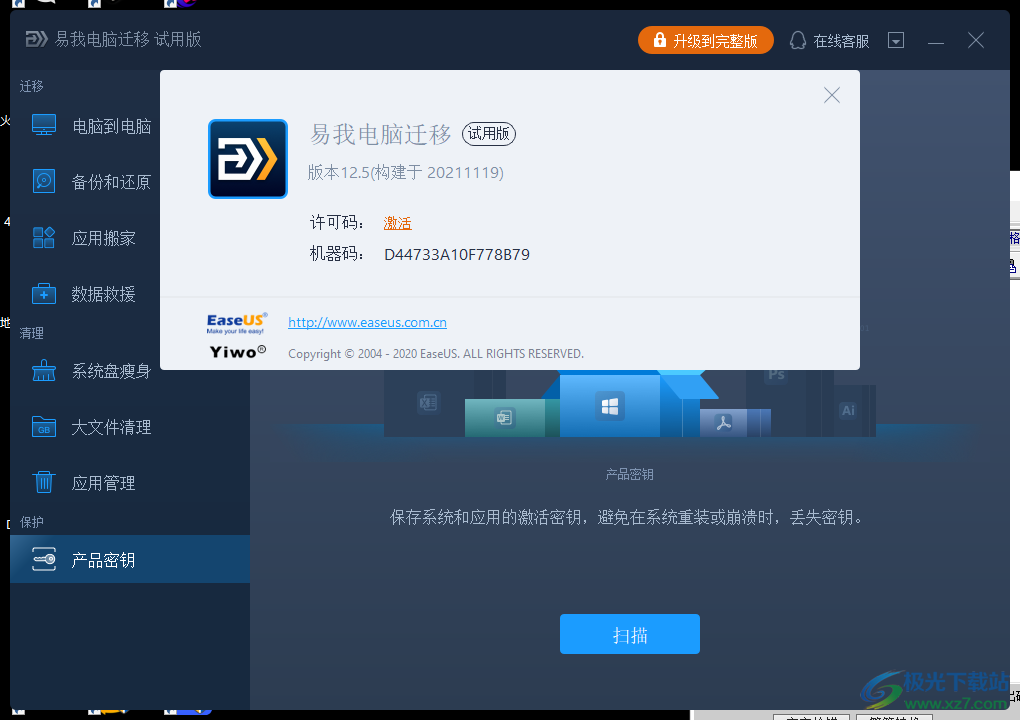Select the 系统盘瘦身 system disk cleanup icon
Image resolution: width=1020 pixels, height=720 pixels.
pyautogui.click(x=42, y=370)
